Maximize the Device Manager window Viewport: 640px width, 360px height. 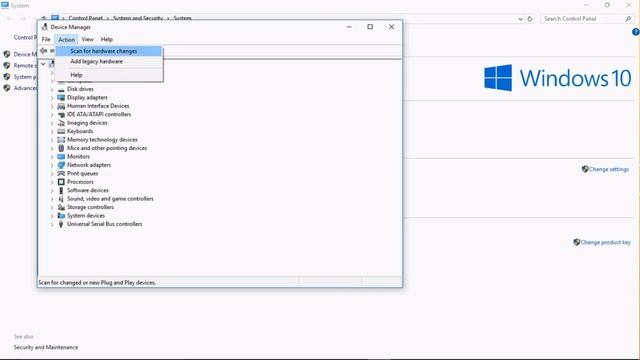370,27
